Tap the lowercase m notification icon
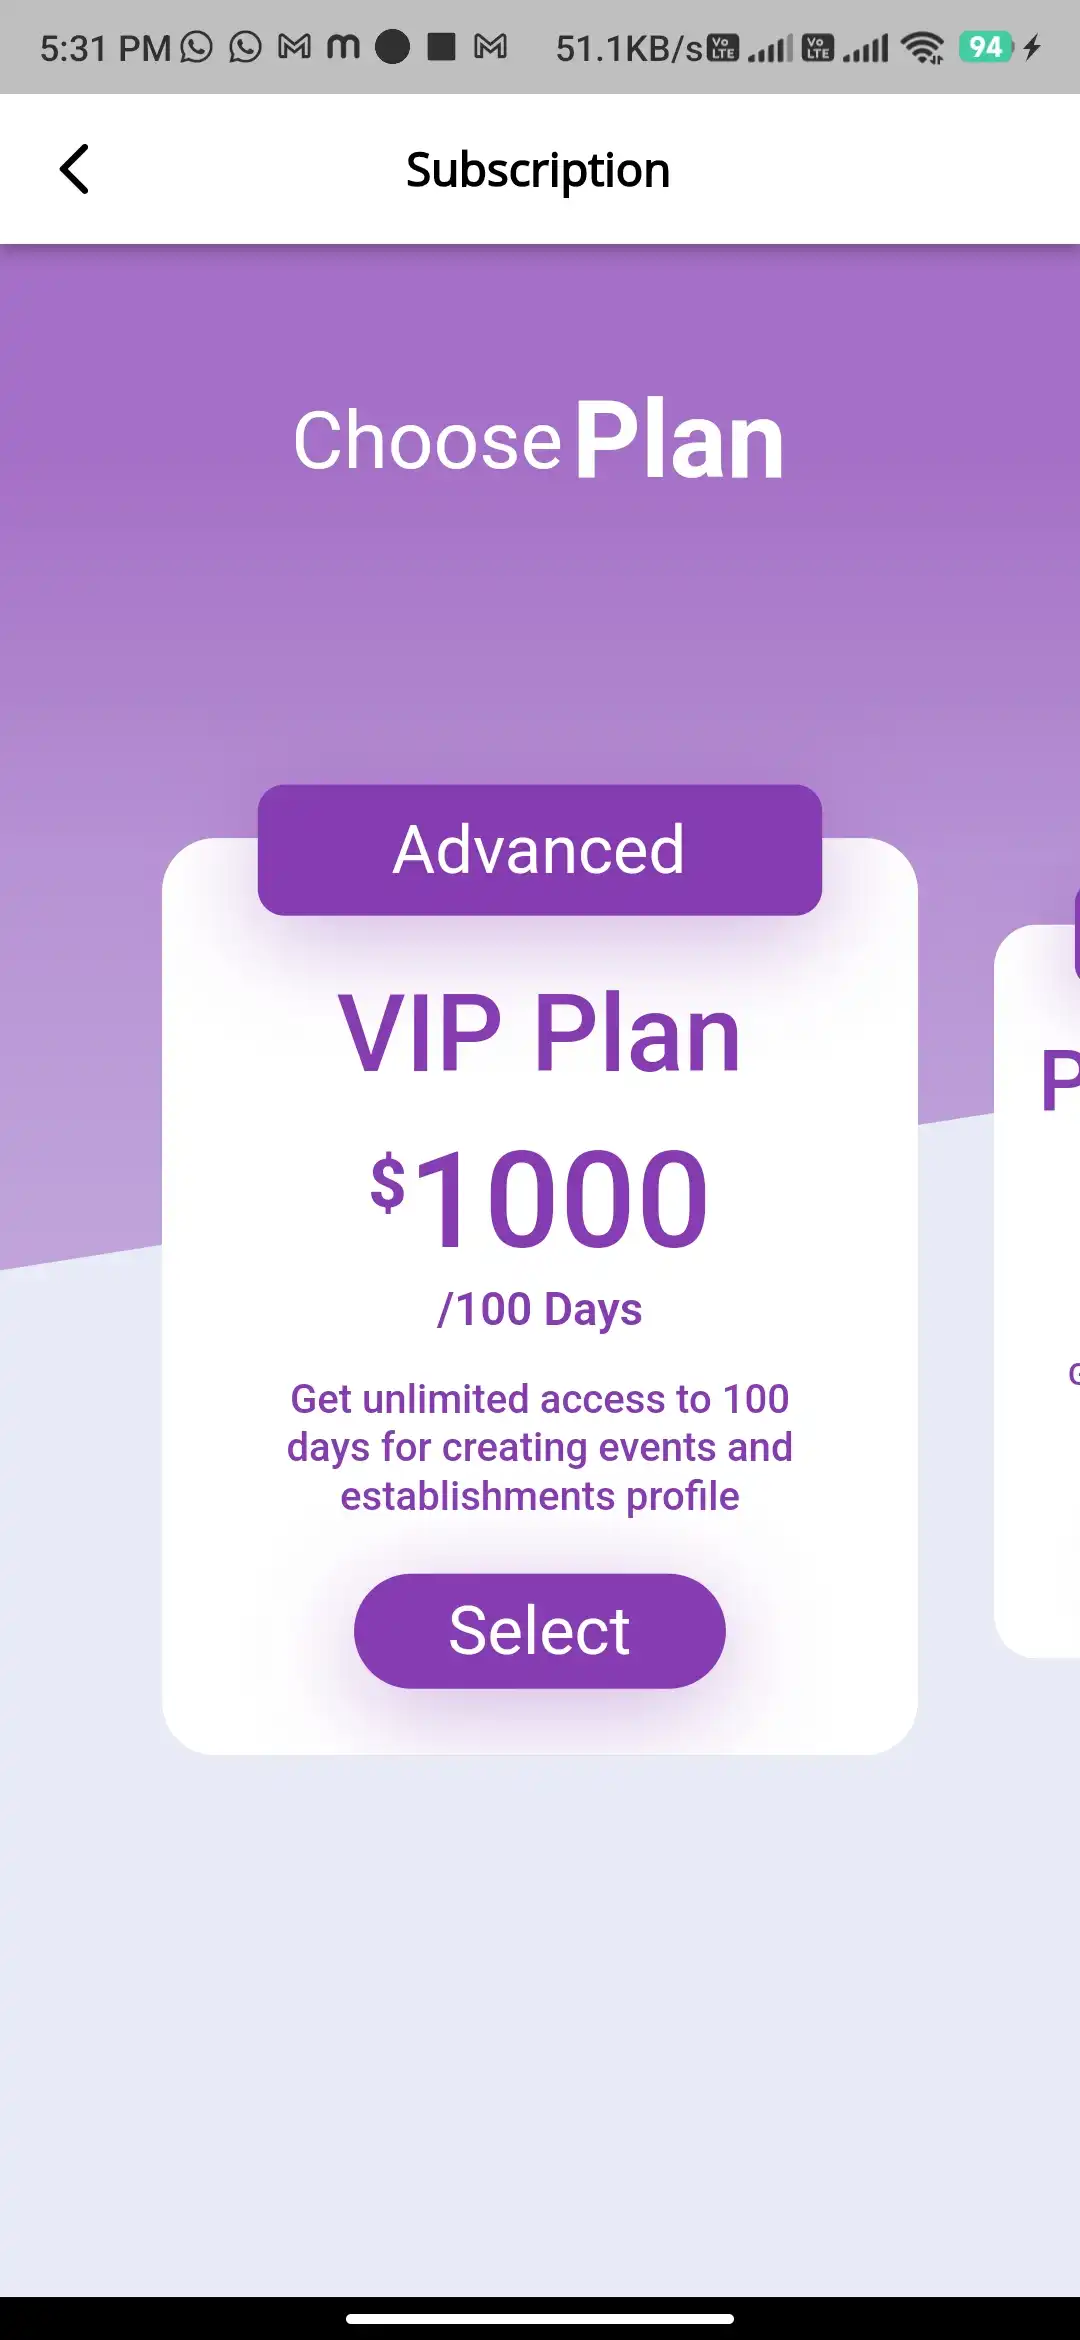 345,45
